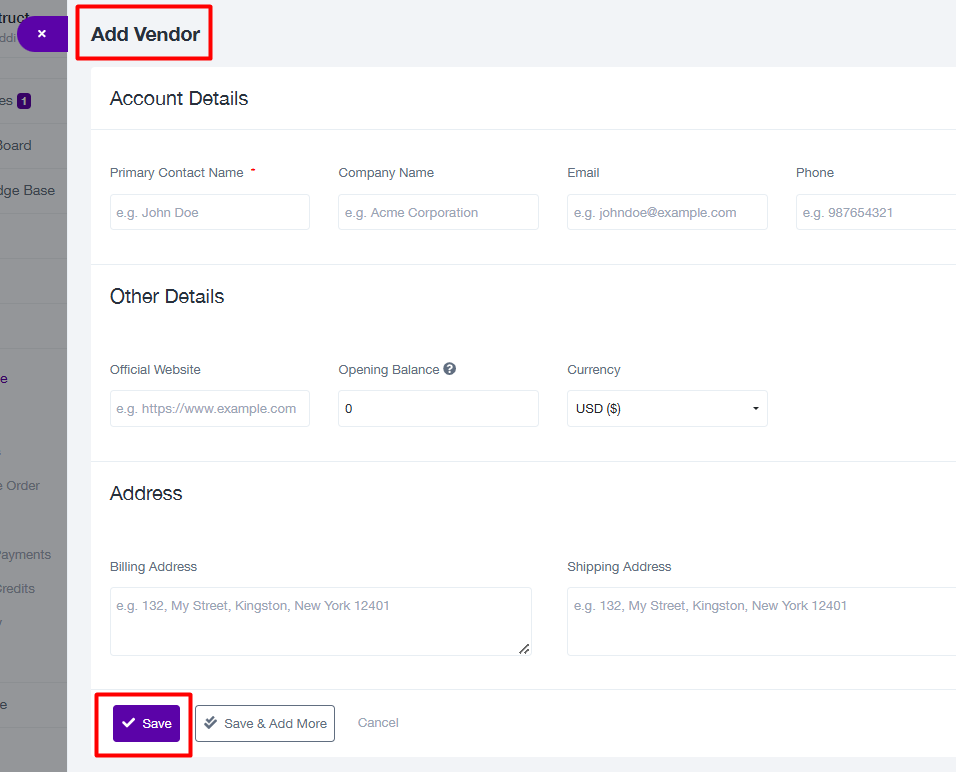
Task: Click the sidebar badge showing 1
Action: [x=24, y=101]
